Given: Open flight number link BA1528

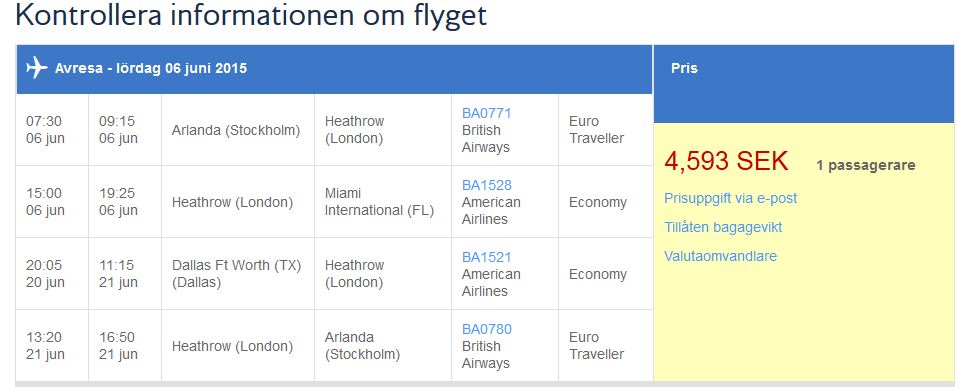Looking at the screenshot, I should (x=486, y=186).
